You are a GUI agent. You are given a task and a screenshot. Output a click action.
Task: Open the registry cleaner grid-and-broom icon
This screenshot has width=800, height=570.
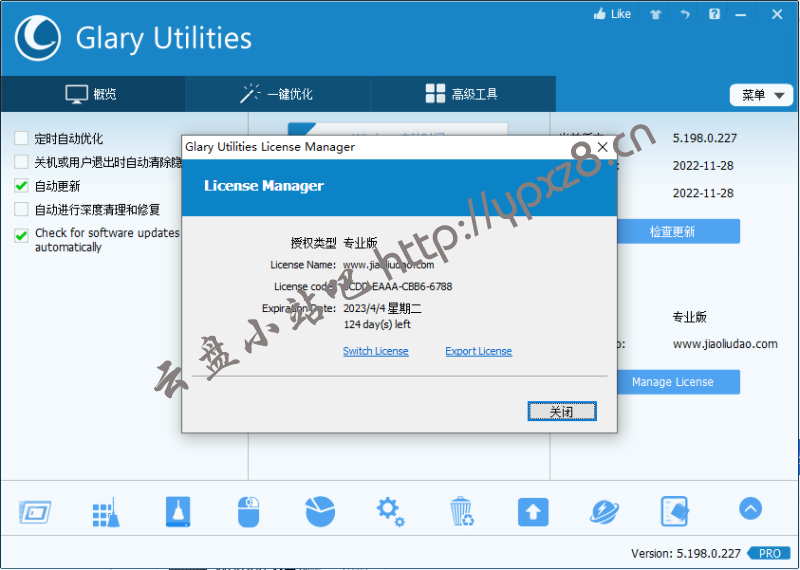point(106,512)
